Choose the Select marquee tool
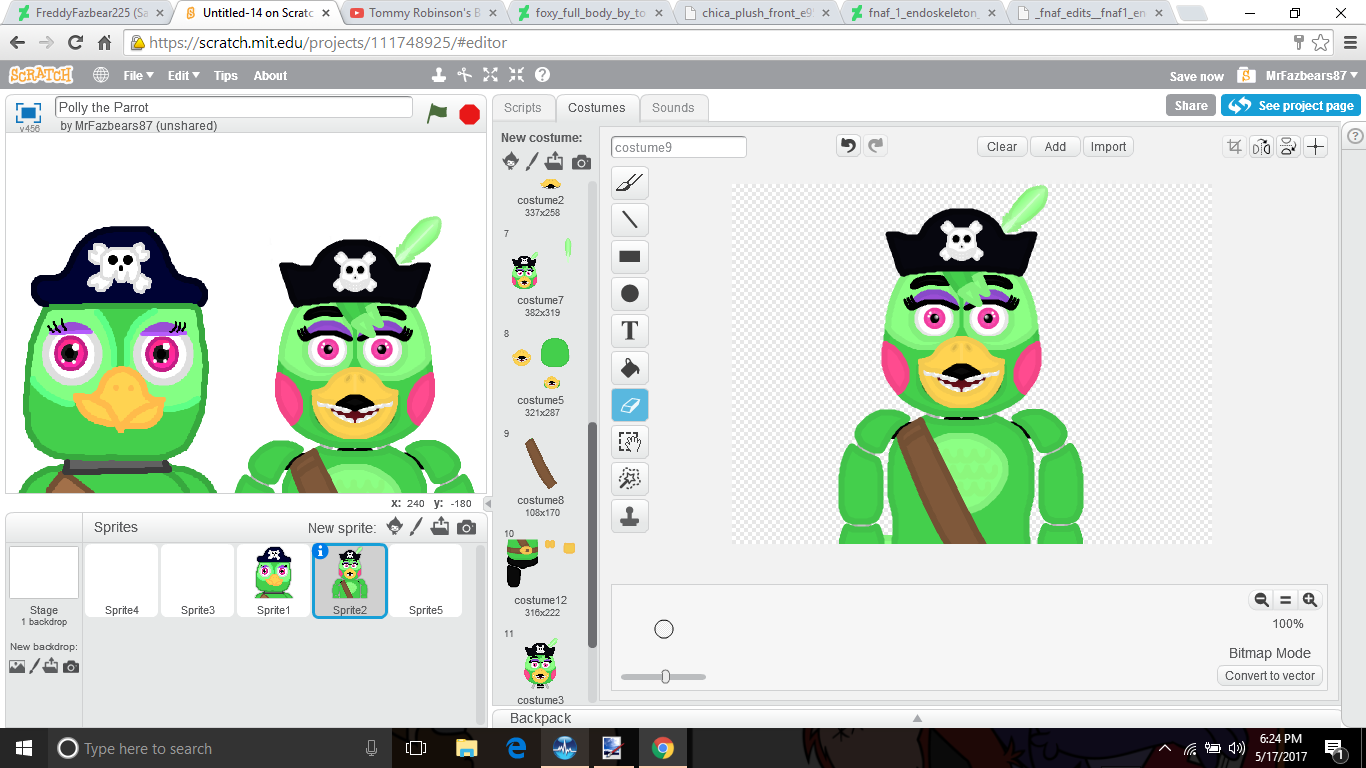Image resolution: width=1366 pixels, height=768 pixels. click(629, 441)
